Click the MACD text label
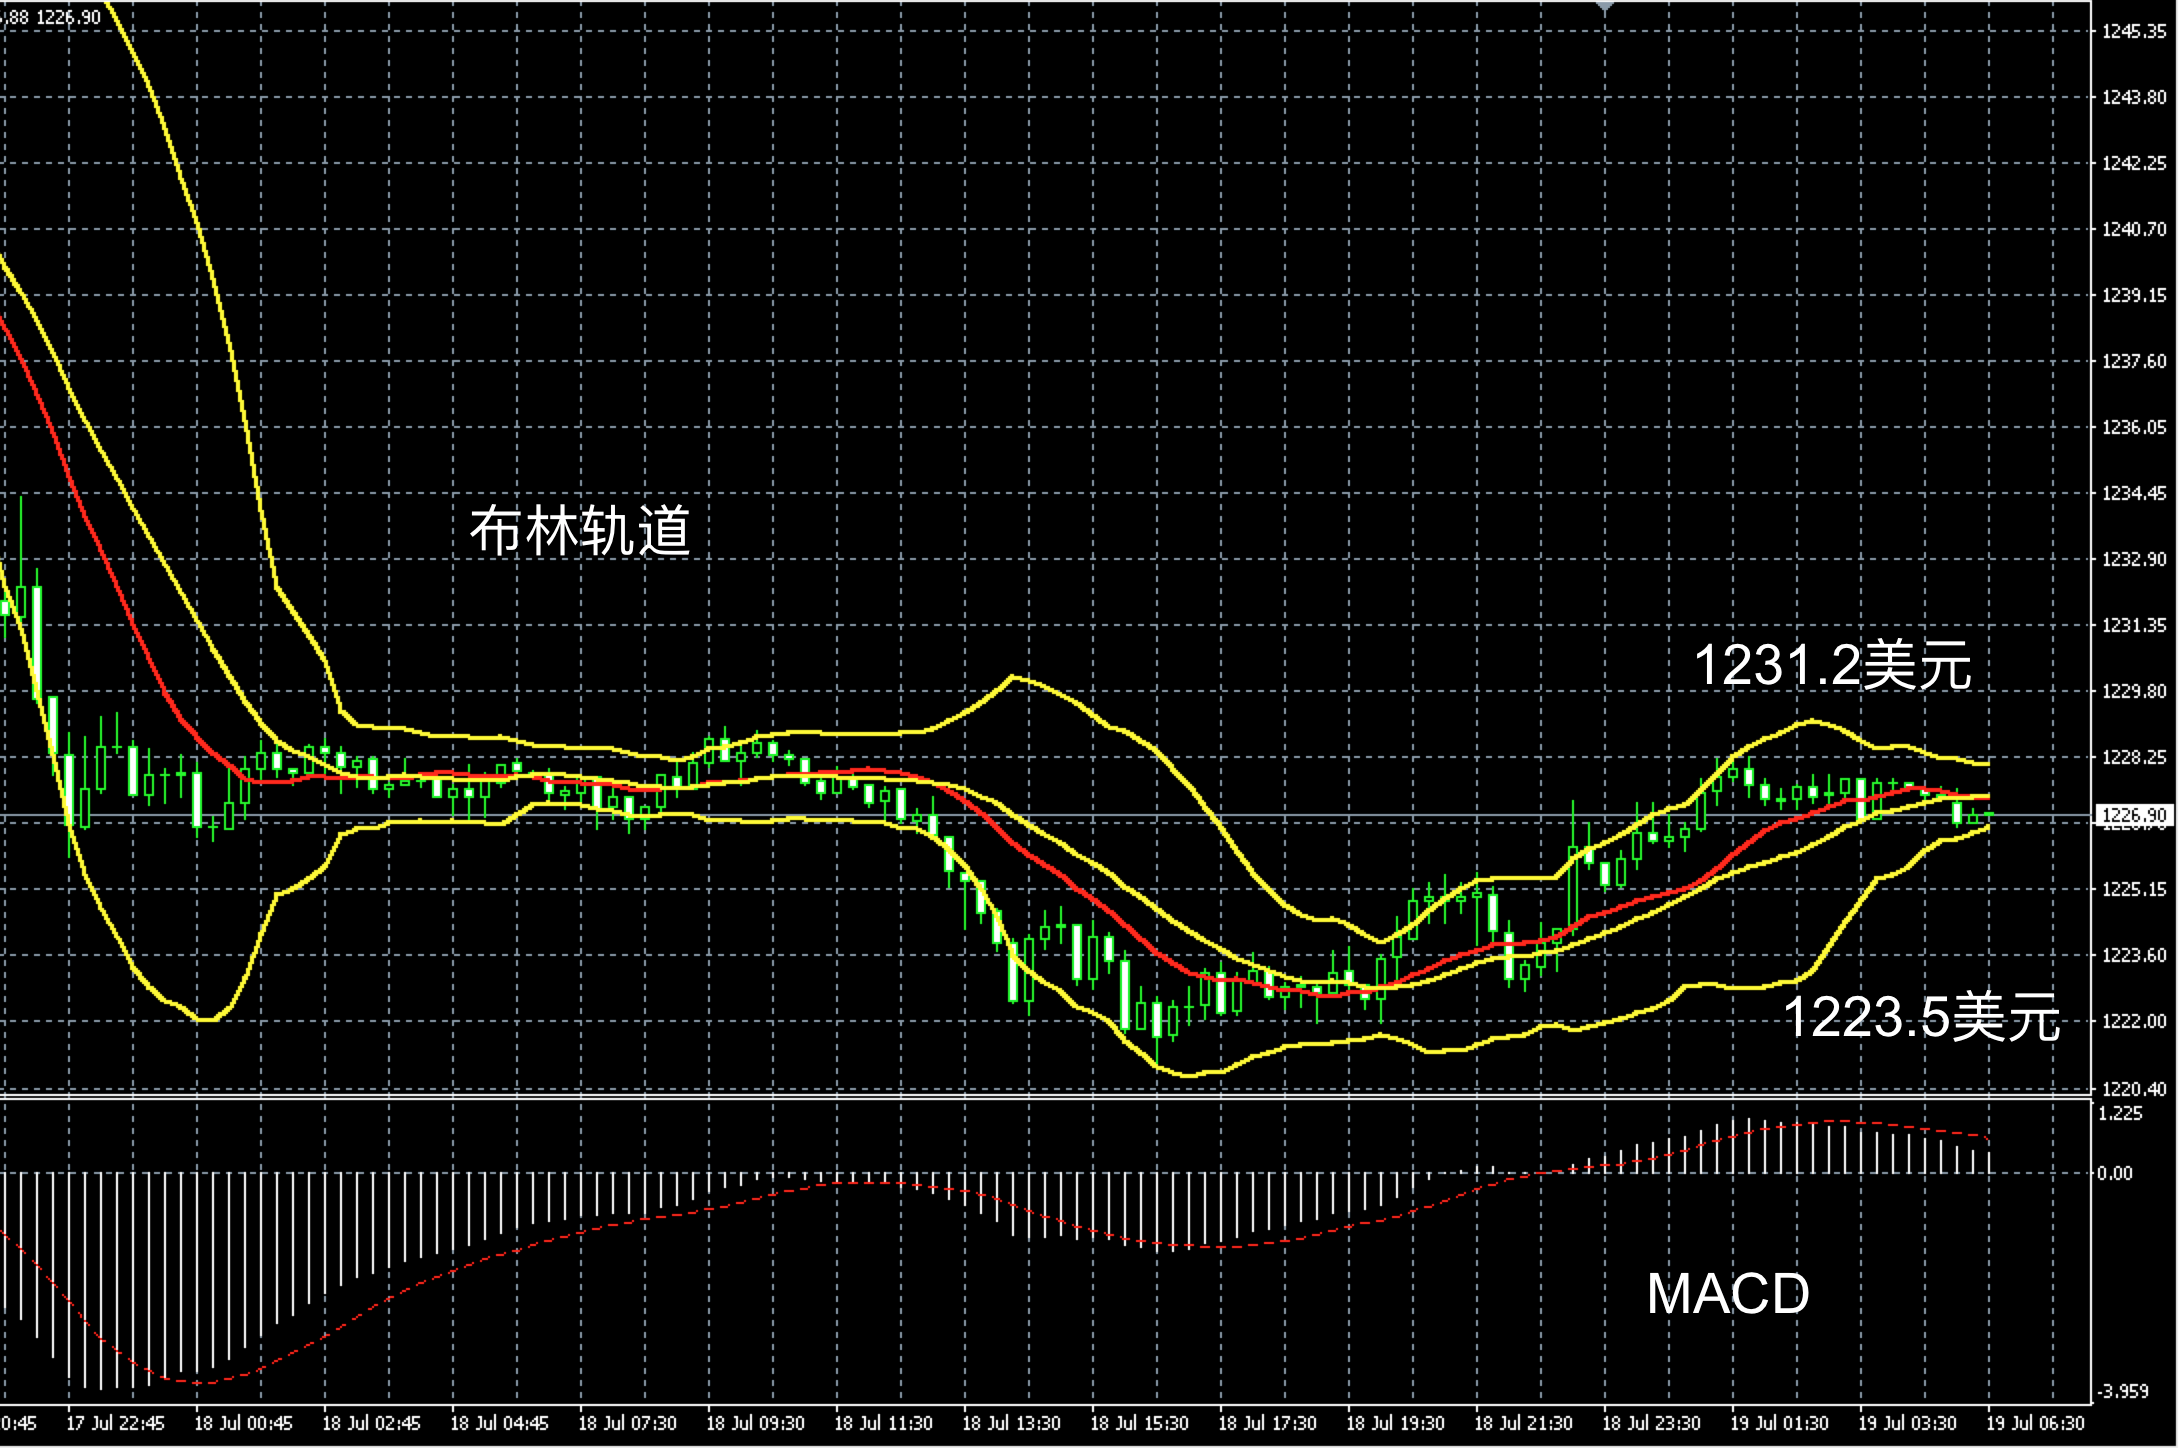This screenshot has height=1448, width=2180. [x=1728, y=1294]
